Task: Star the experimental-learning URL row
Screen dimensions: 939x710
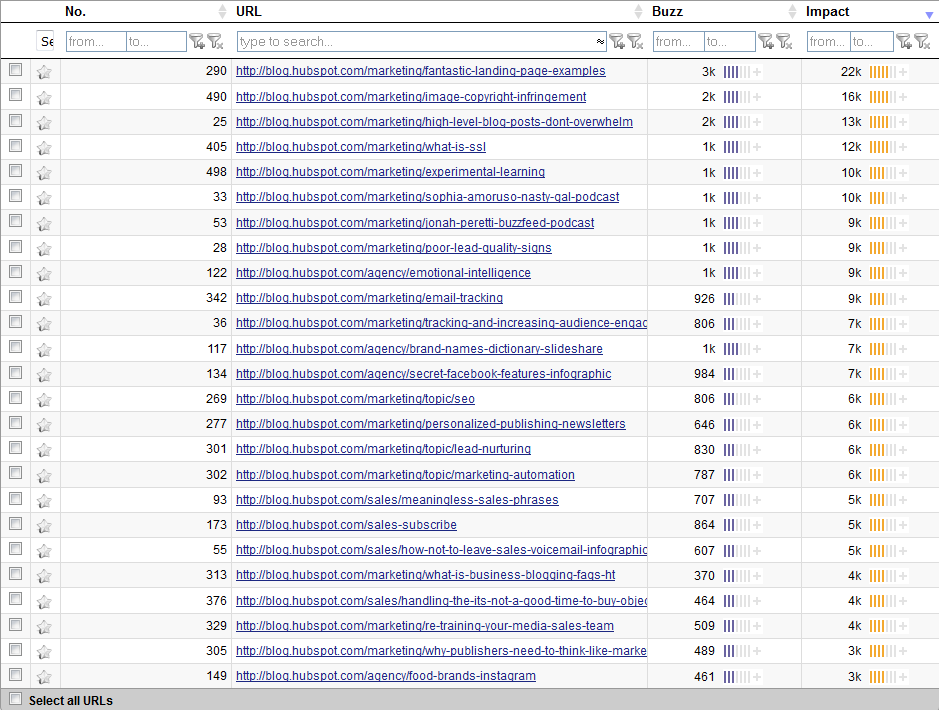Action: [44, 173]
